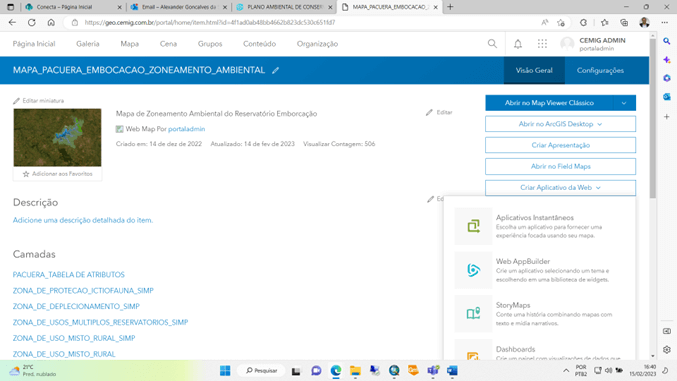Click the browser address bar URL
The width and height of the screenshot is (677, 381).
point(210,22)
